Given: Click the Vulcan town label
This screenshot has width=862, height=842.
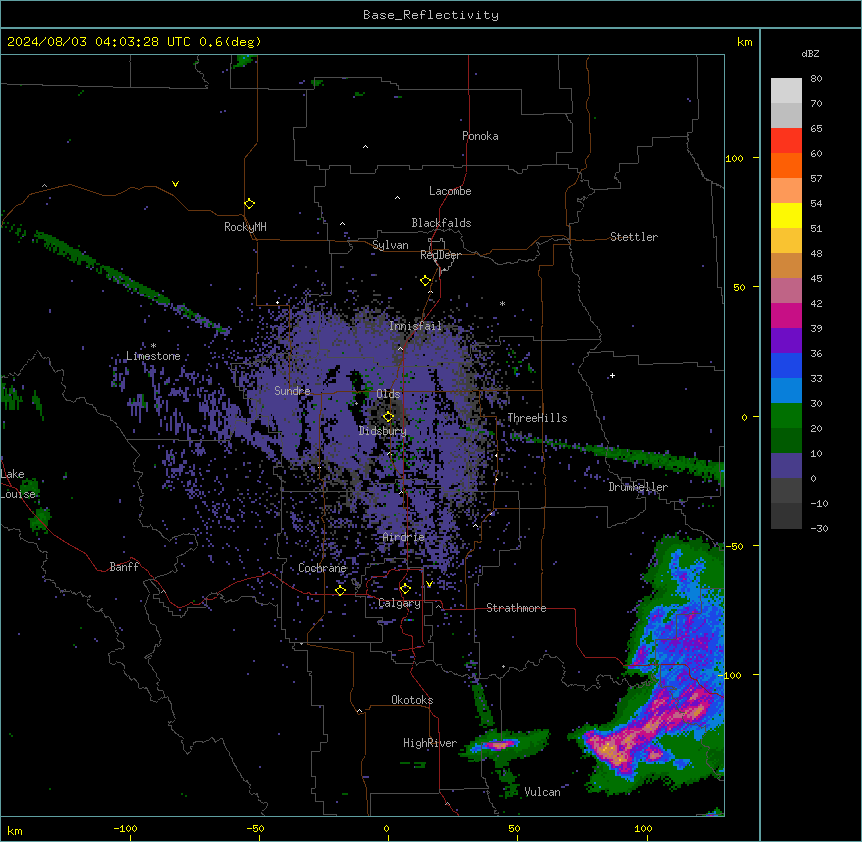Looking at the screenshot, I should [x=542, y=792].
